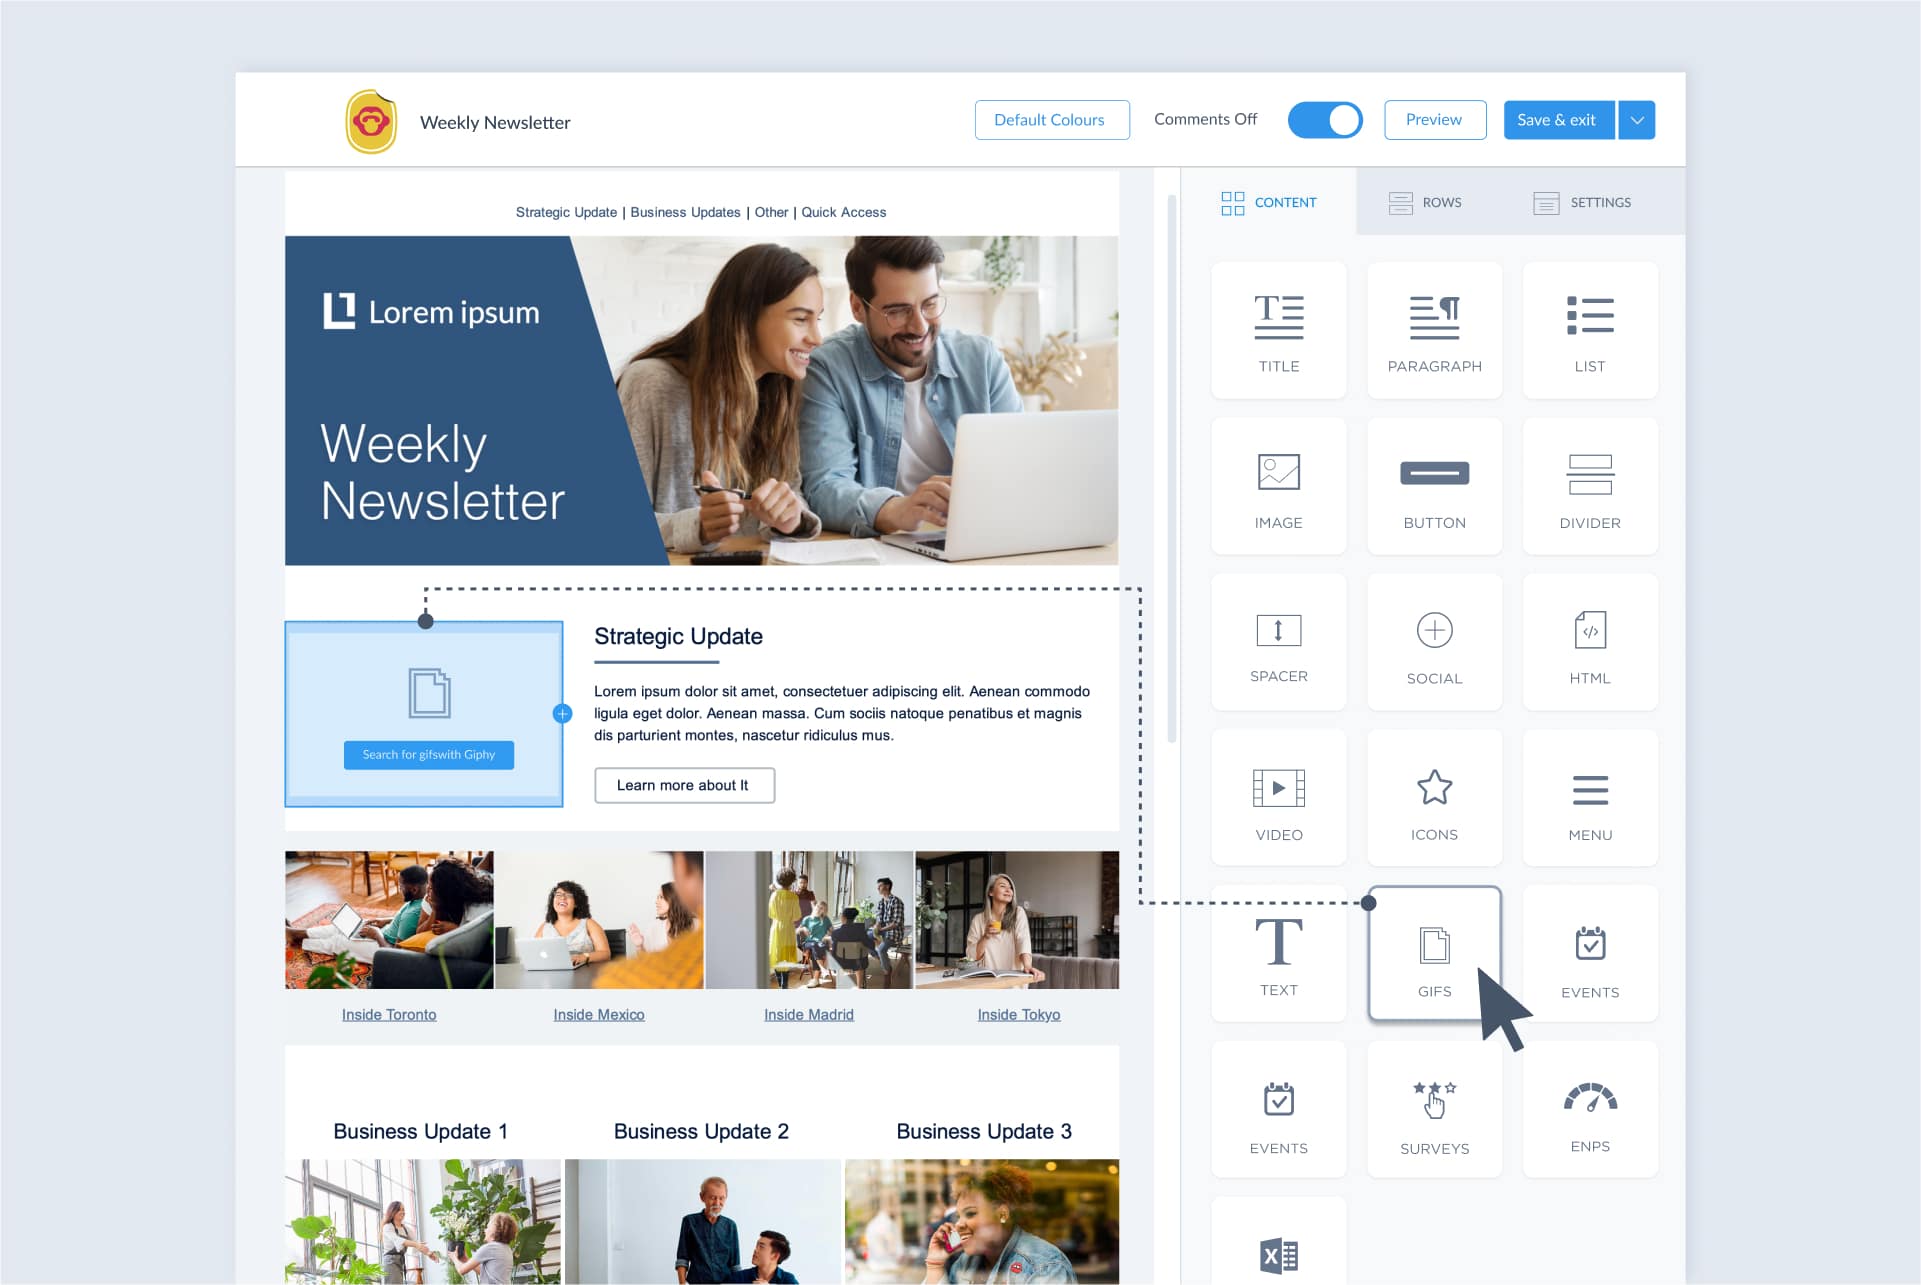
Task: Click Save & exit button
Action: (x=1555, y=119)
